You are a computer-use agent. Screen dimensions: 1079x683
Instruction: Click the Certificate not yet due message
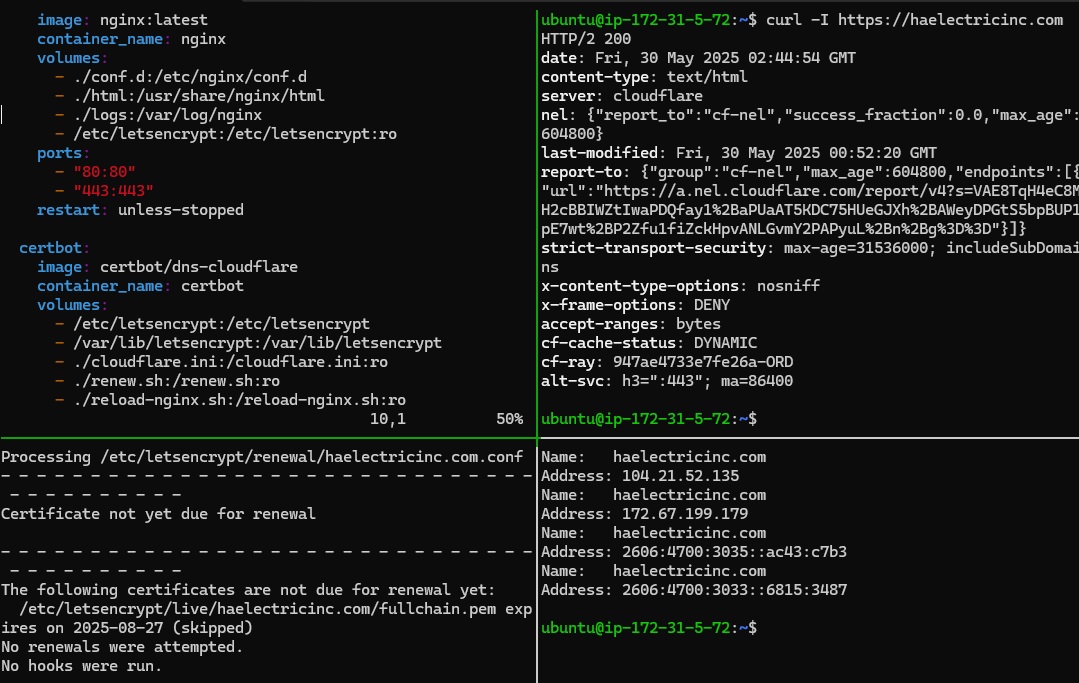[158, 514]
